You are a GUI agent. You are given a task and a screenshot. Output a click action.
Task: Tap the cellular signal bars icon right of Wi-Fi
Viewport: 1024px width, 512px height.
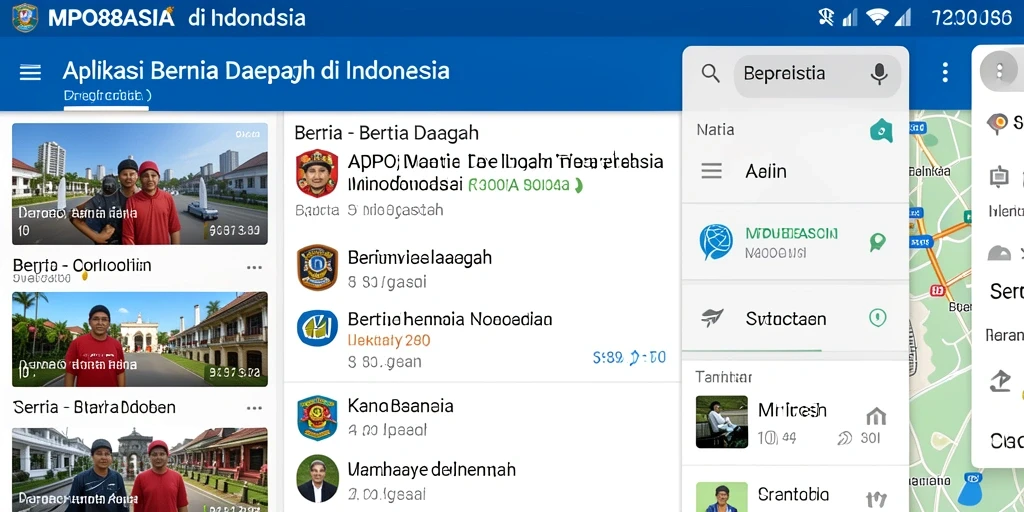tap(903, 18)
